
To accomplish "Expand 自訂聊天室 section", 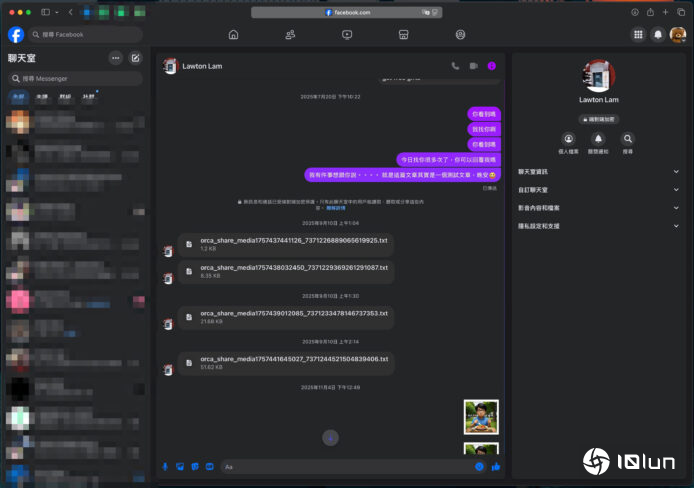I will point(596,189).
